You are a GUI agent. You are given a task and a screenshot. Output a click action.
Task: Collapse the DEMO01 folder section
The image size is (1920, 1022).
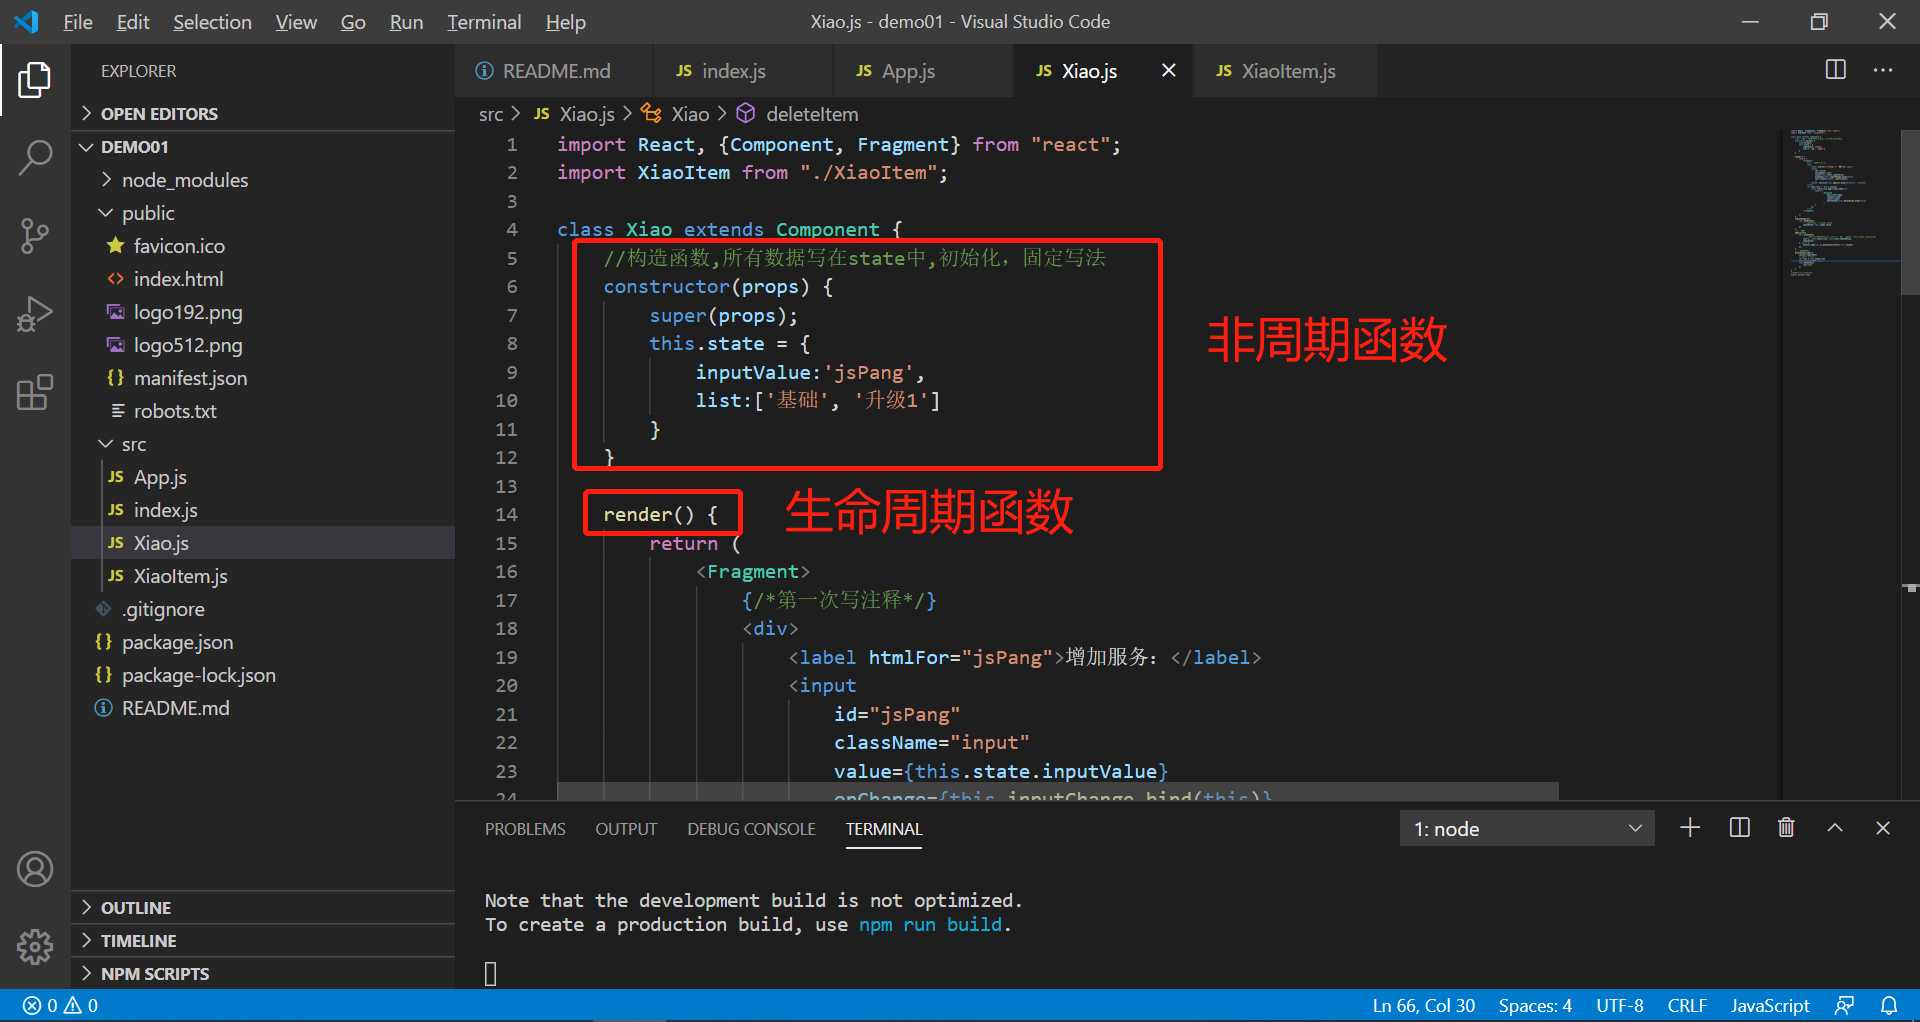tap(263, 147)
